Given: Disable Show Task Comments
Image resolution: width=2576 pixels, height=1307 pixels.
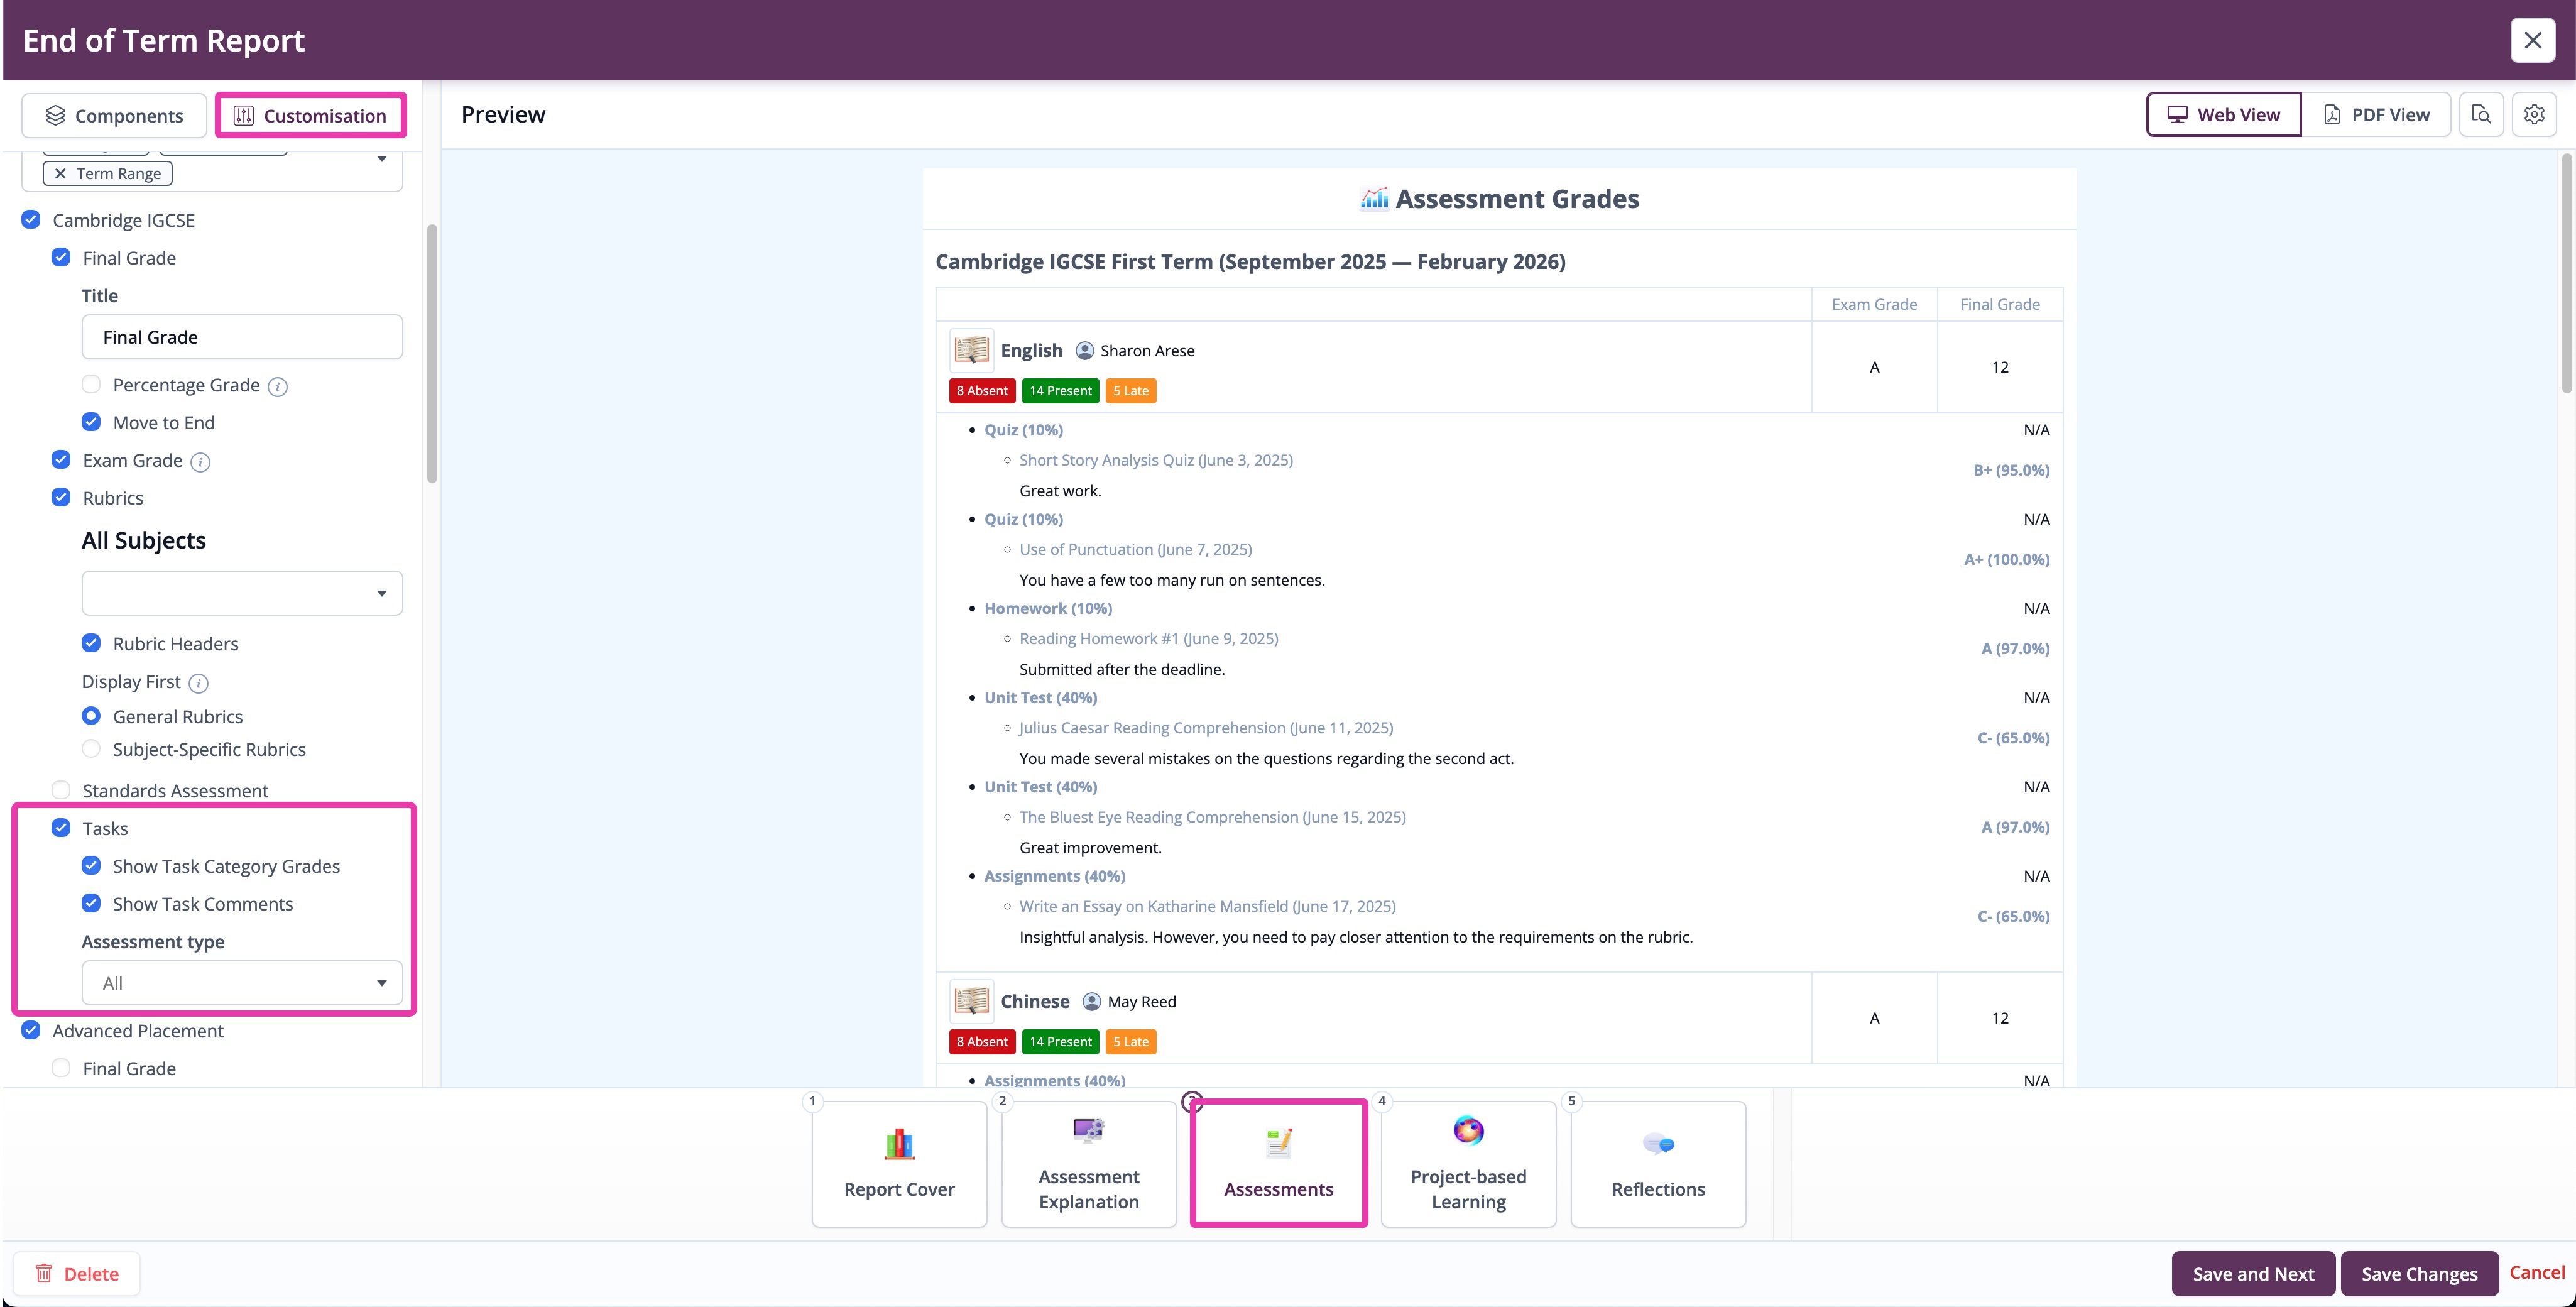Looking at the screenshot, I should point(91,903).
